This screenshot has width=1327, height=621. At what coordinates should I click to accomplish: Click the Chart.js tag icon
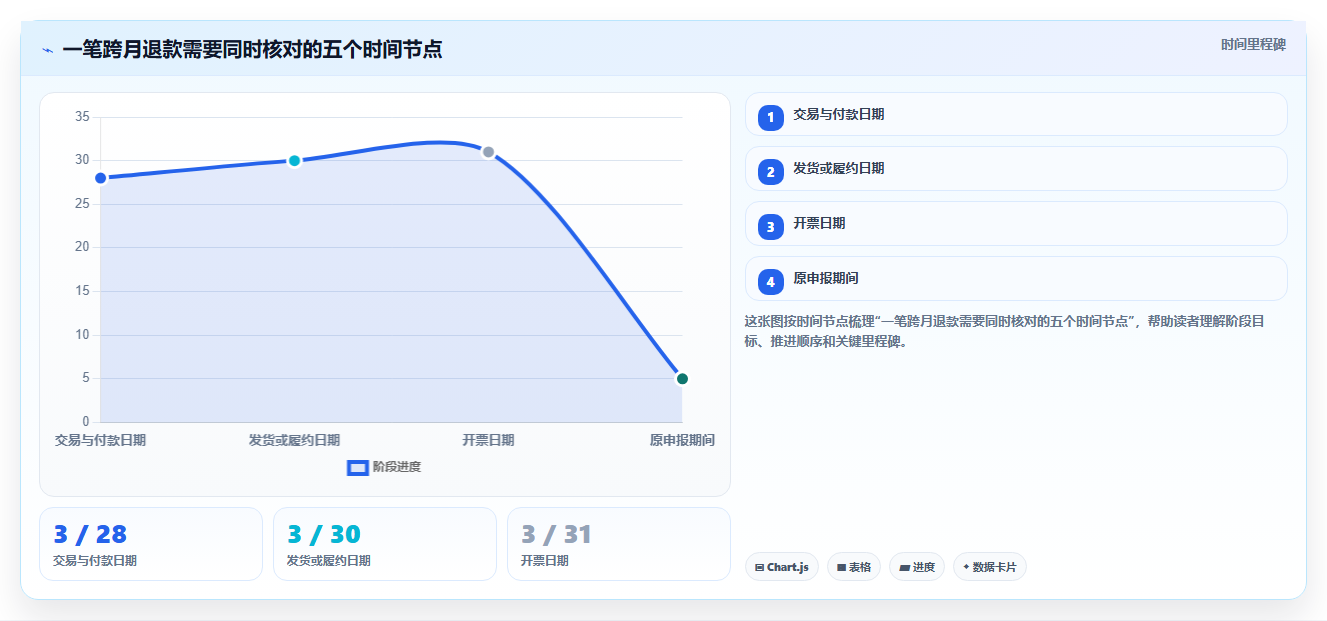pyautogui.click(x=760, y=568)
